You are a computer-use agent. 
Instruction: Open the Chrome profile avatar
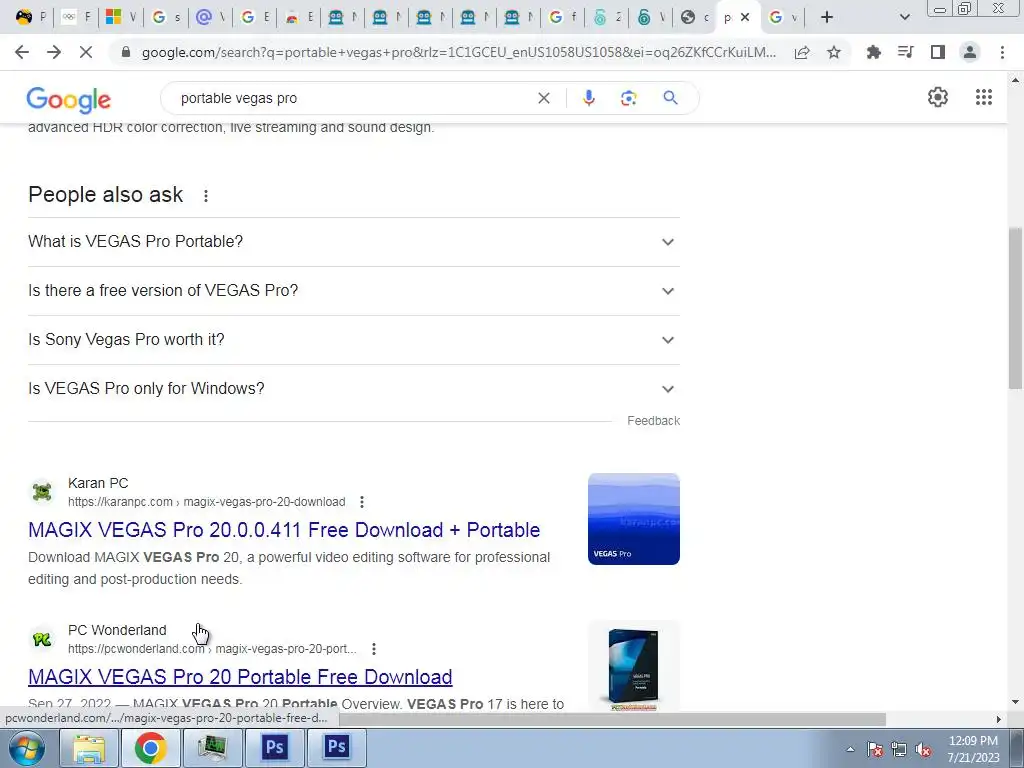tap(970, 52)
